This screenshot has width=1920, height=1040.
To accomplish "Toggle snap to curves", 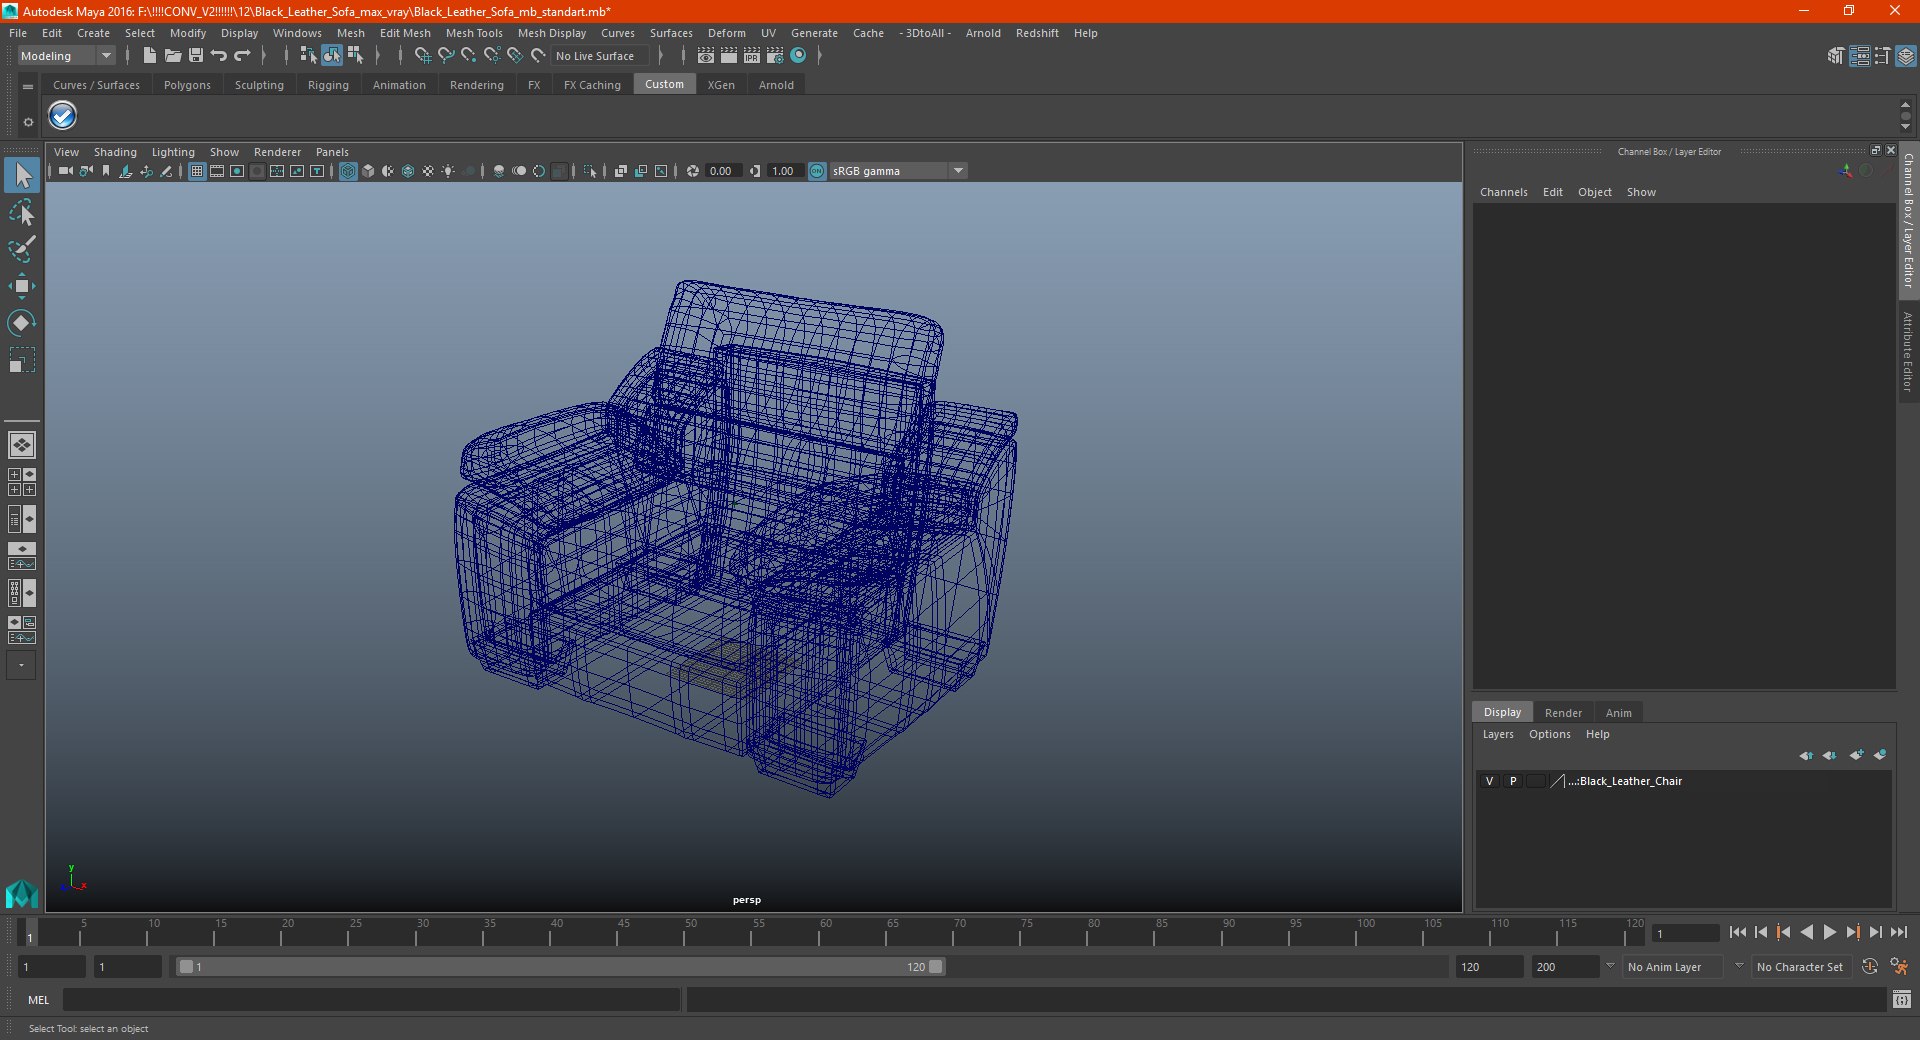I will point(446,56).
